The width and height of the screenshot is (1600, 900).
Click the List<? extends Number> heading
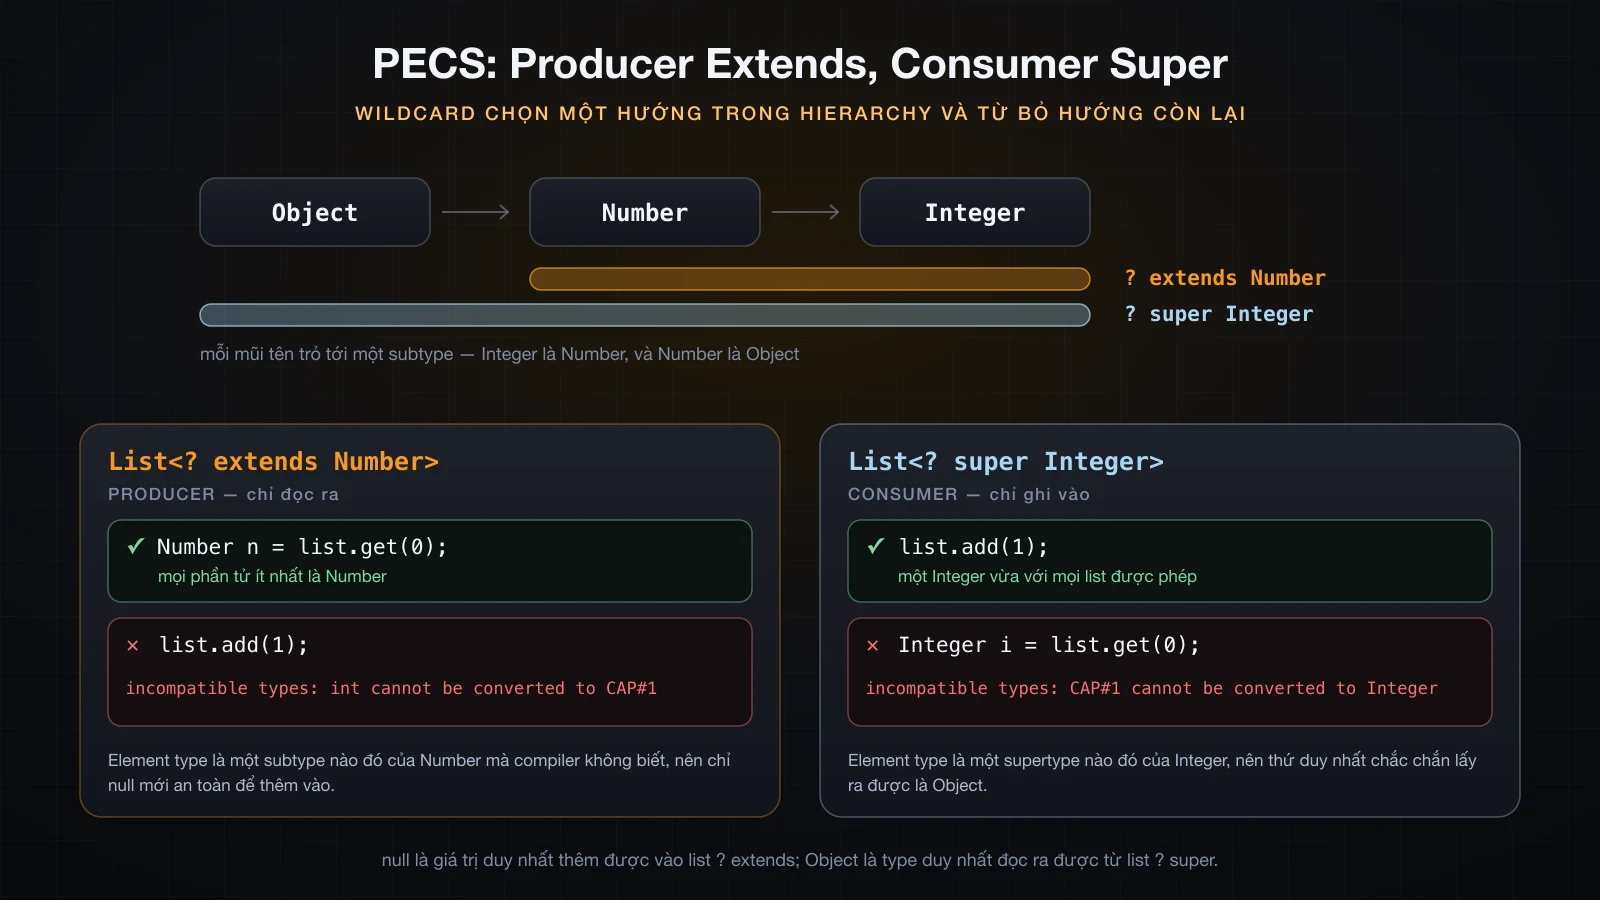pyautogui.click(x=273, y=461)
